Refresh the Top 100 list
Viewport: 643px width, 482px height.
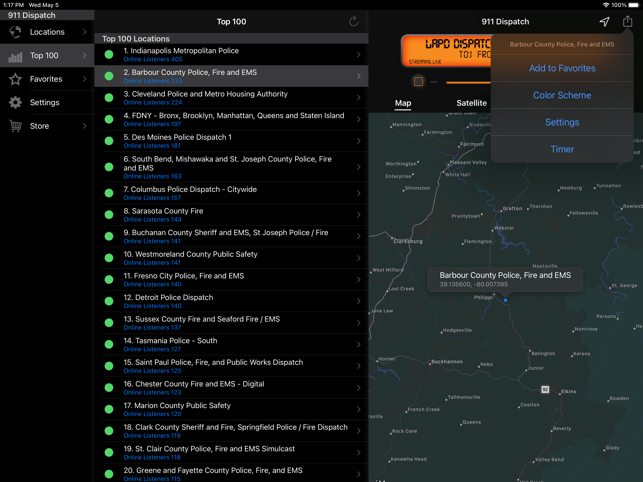pos(353,21)
